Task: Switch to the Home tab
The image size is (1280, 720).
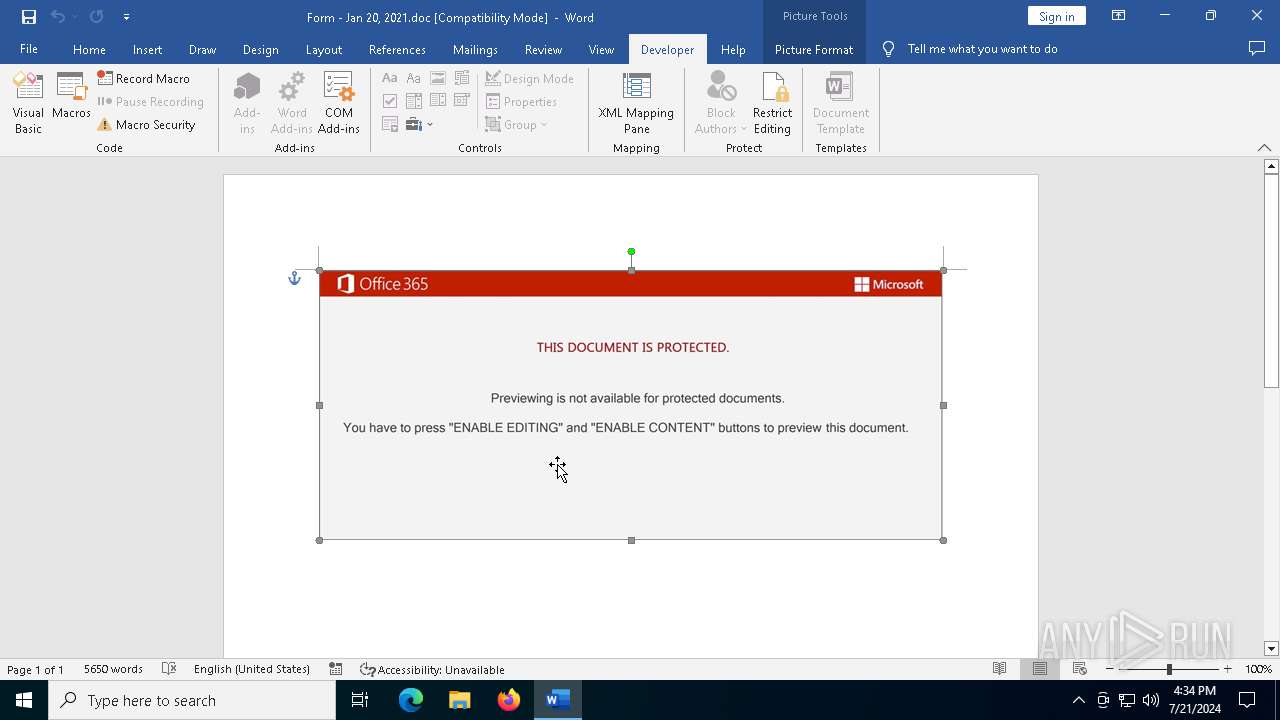Action: pos(89,49)
